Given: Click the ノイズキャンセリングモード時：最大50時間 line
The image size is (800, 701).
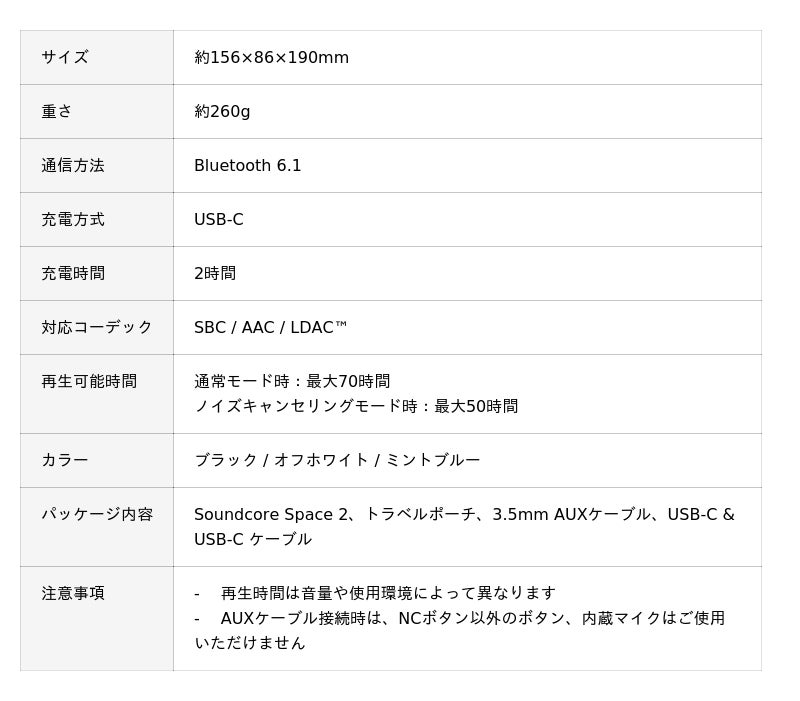Looking at the screenshot, I should (356, 407).
